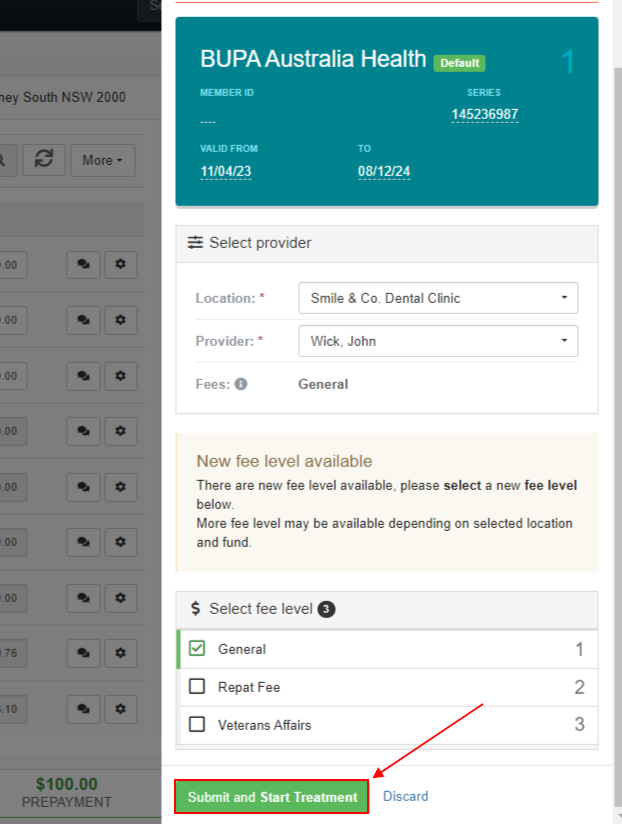Tick the Veterans Affairs checkbox
Image resolution: width=622 pixels, height=824 pixels.
click(197, 724)
